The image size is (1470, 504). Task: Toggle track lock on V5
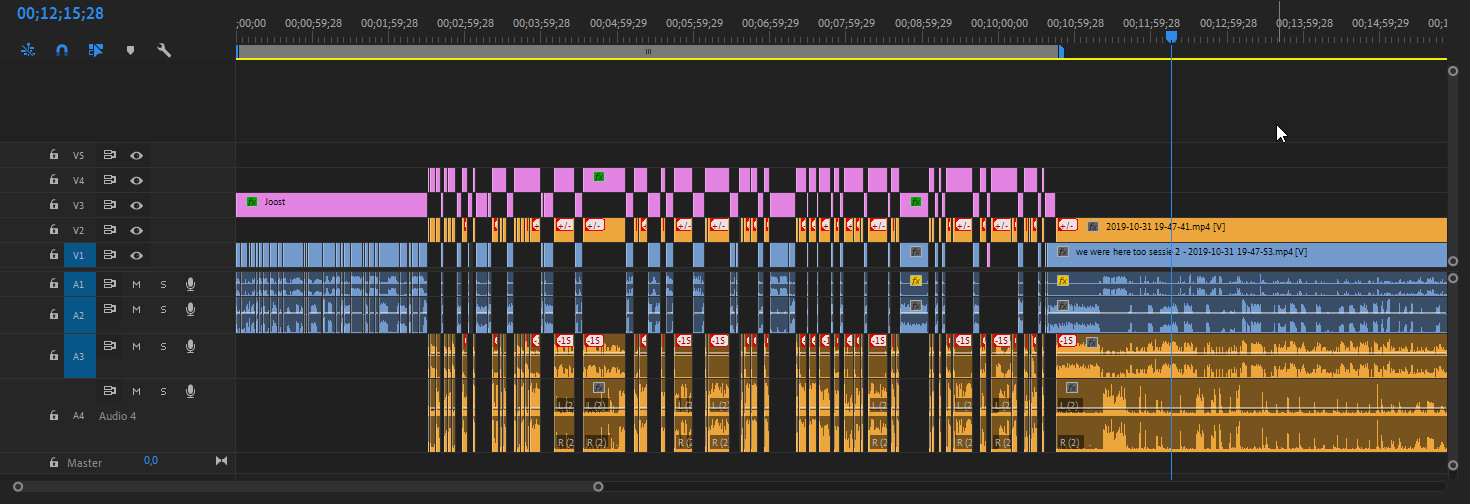click(x=54, y=155)
